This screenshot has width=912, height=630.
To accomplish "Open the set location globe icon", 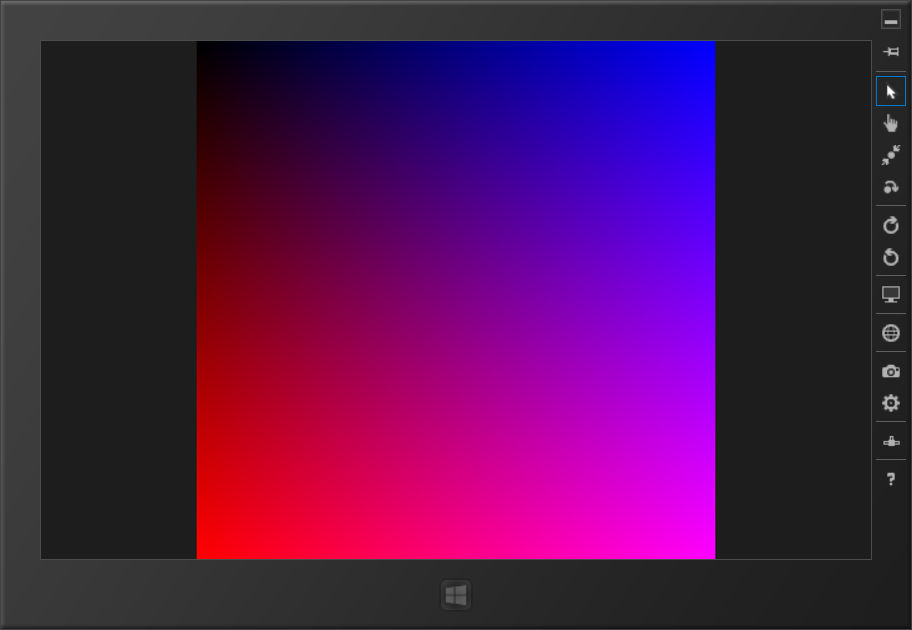I will tap(890, 333).
